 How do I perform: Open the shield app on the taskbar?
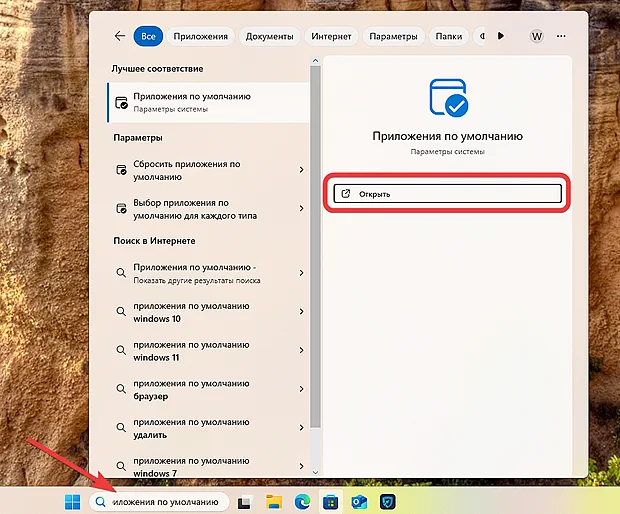(x=388, y=502)
